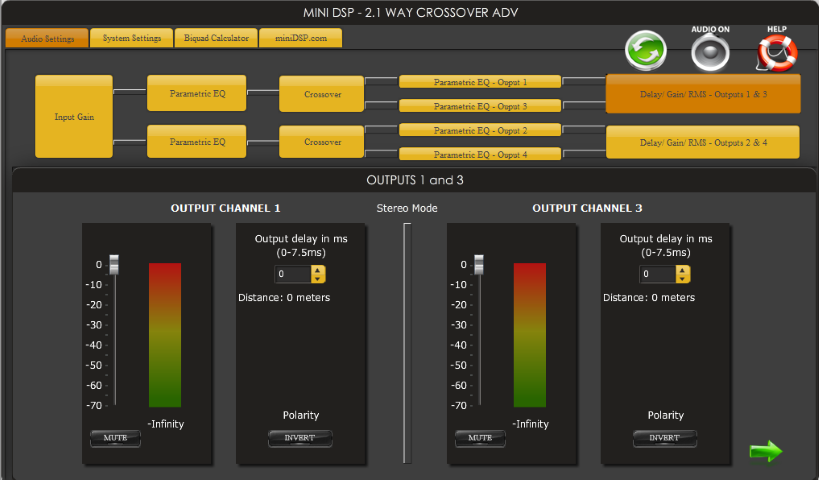This screenshot has width=819, height=480.
Task: Click 'Distance: 0 meters' under Output Channel 1
Action: 284,298
